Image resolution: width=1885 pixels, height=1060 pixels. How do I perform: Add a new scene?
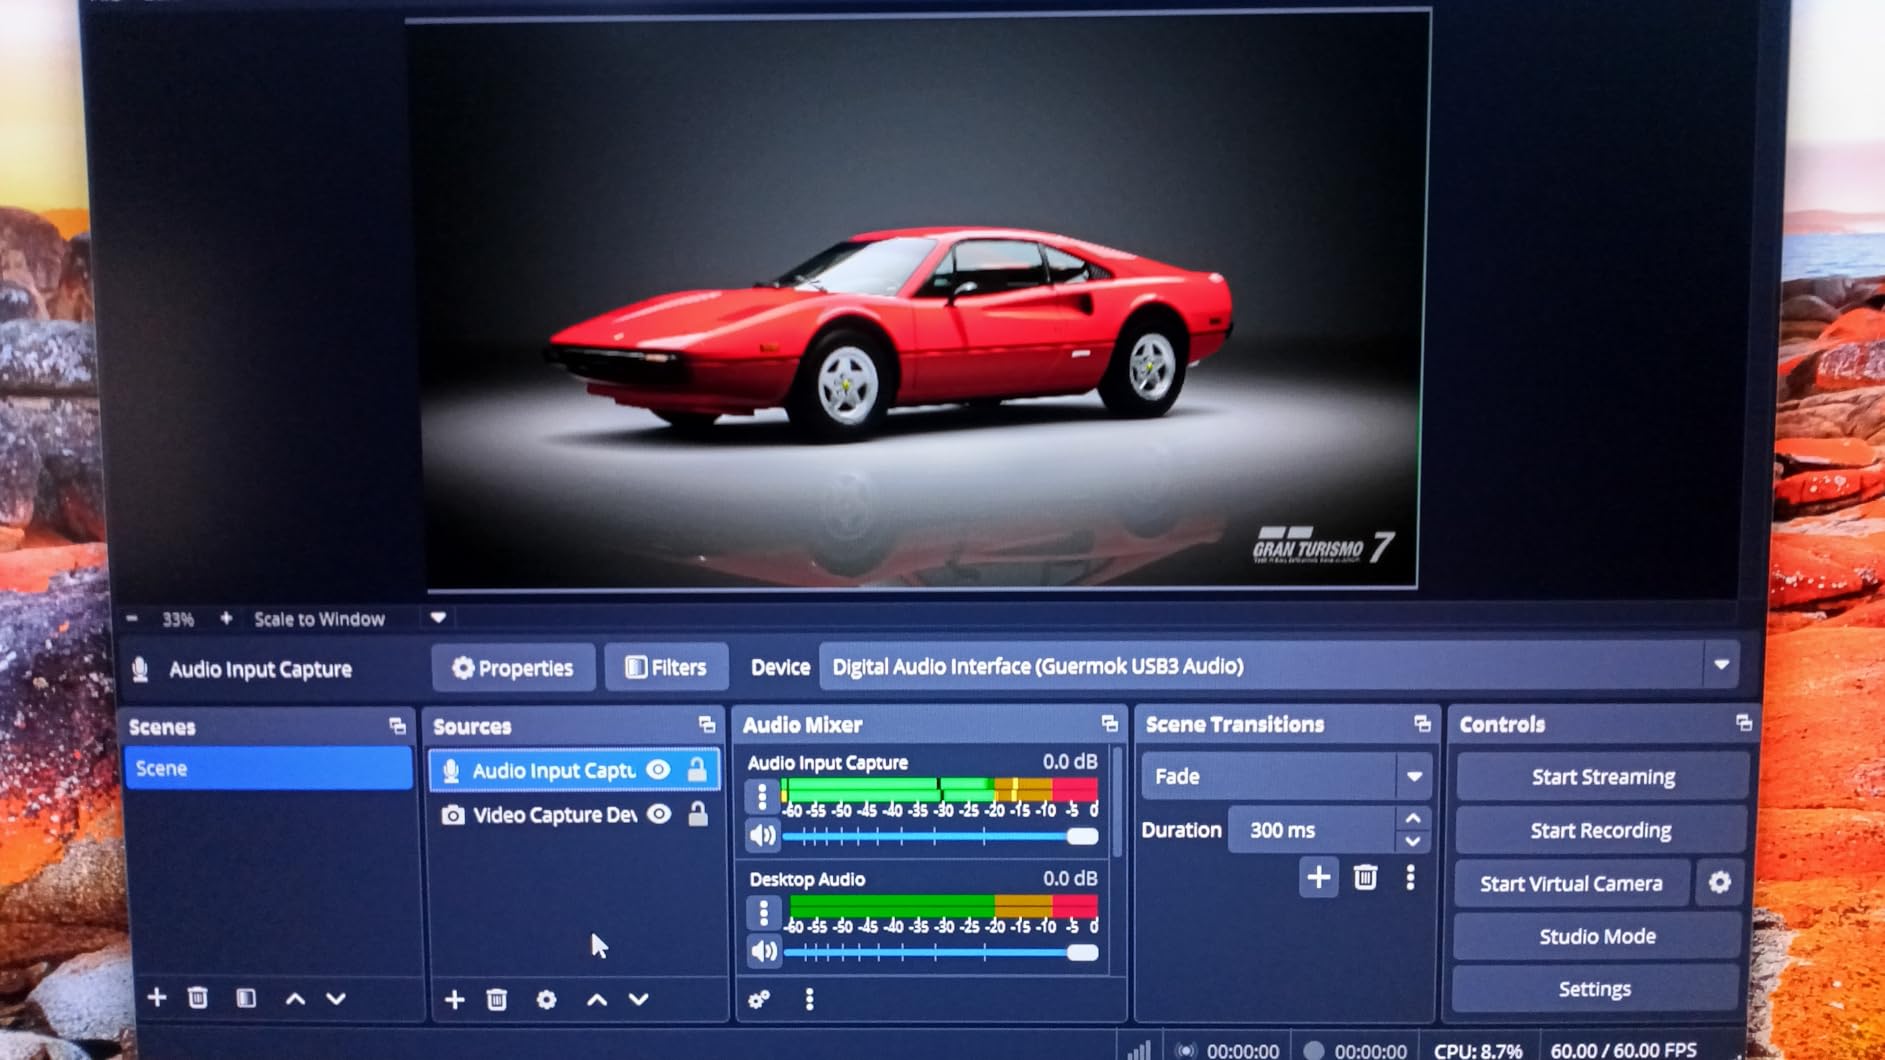click(157, 997)
